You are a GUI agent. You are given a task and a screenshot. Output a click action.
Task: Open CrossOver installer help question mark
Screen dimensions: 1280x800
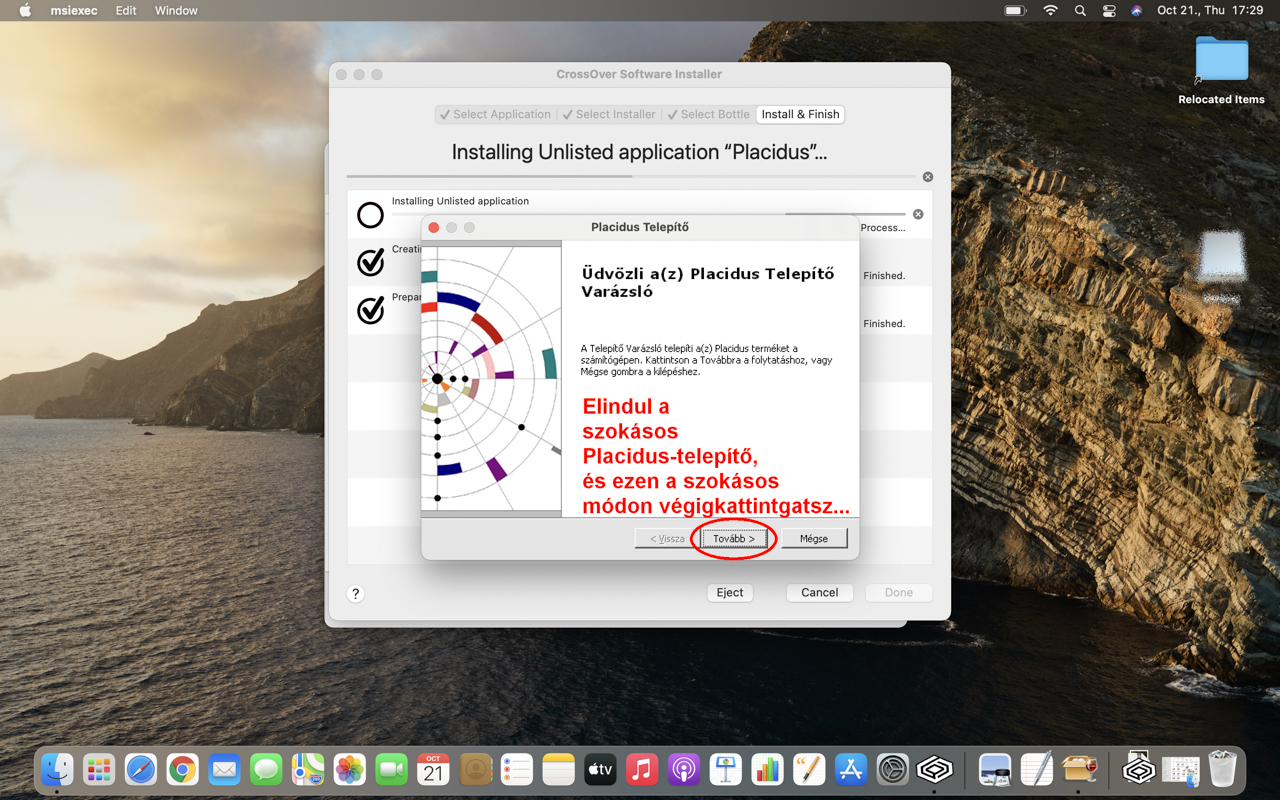[355, 593]
